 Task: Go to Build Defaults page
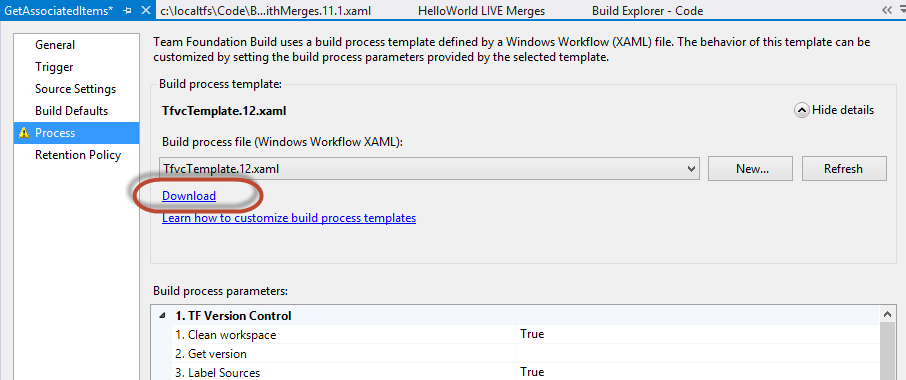pyautogui.click(x=72, y=111)
